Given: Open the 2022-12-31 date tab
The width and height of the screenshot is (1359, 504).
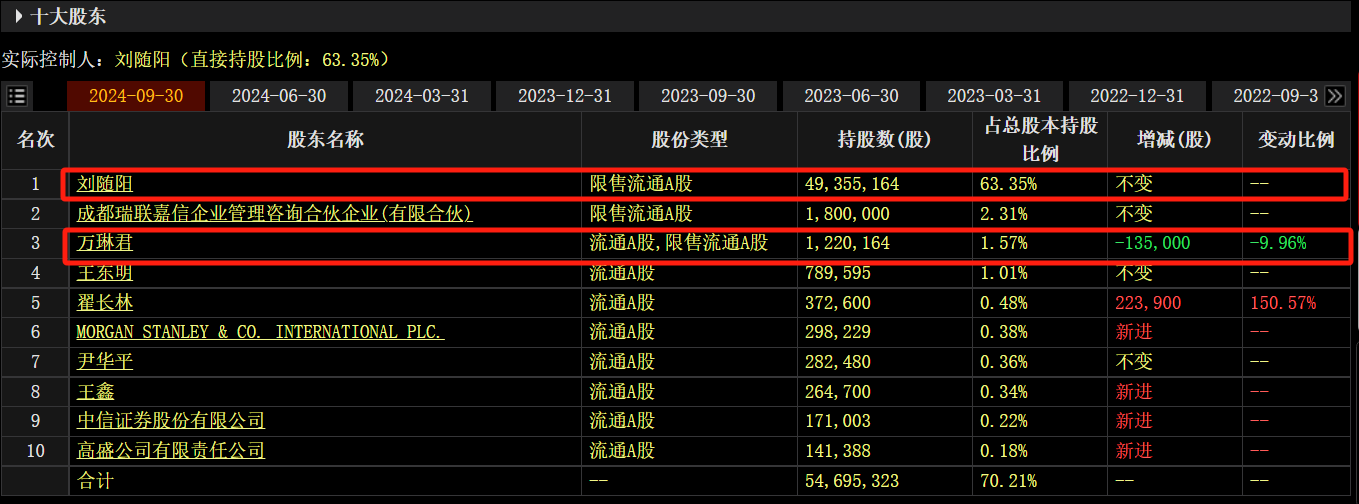Looking at the screenshot, I should 1137,96.
